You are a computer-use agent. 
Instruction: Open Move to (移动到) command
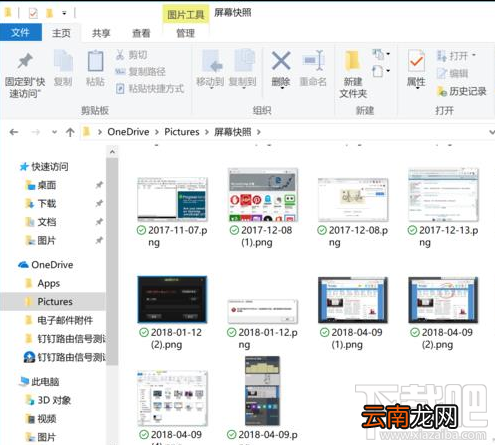click(x=210, y=69)
